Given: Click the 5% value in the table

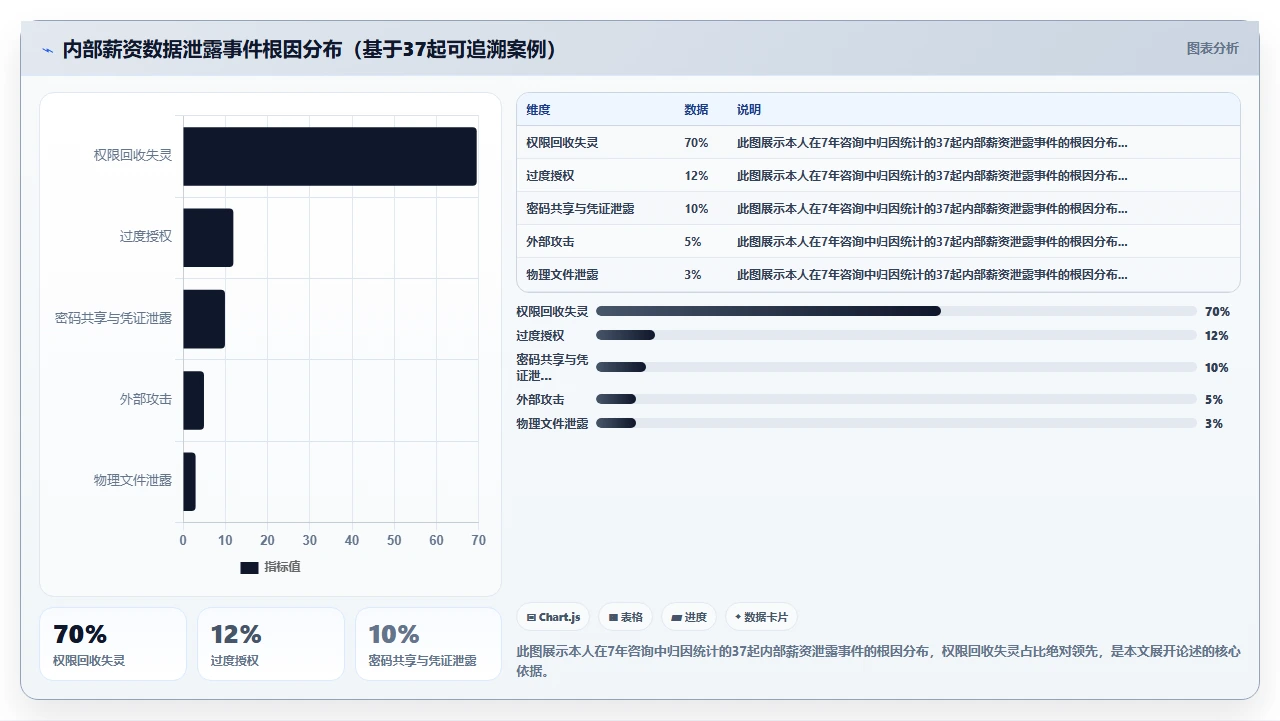Looking at the screenshot, I should click(693, 242).
